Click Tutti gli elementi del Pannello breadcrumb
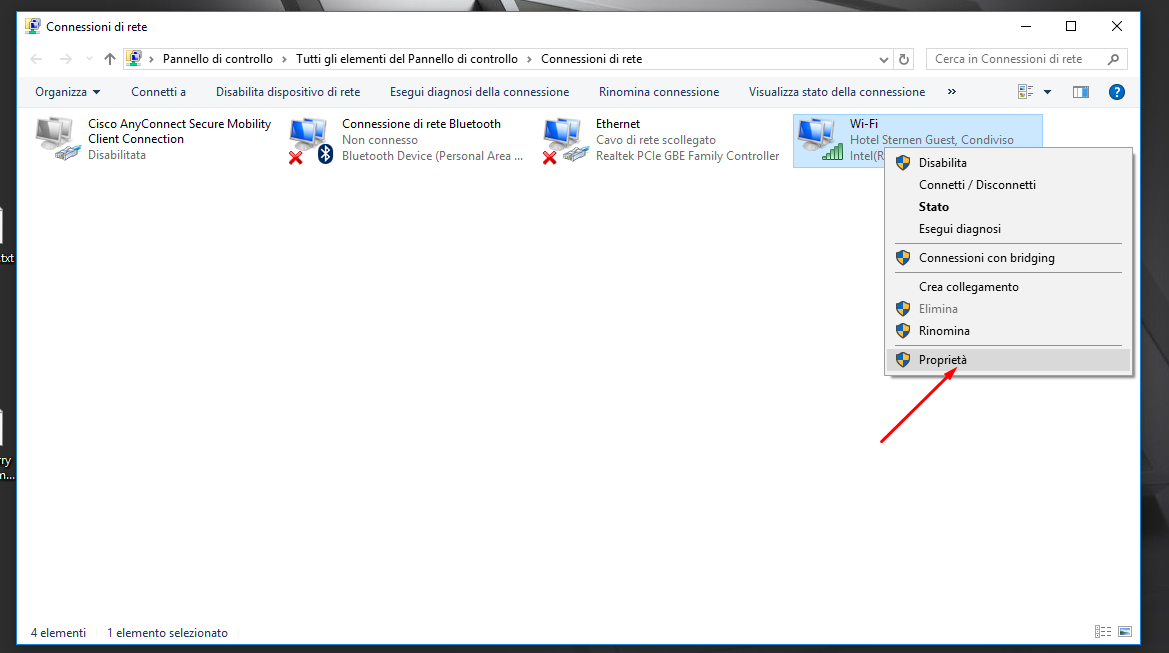 [x=406, y=59]
